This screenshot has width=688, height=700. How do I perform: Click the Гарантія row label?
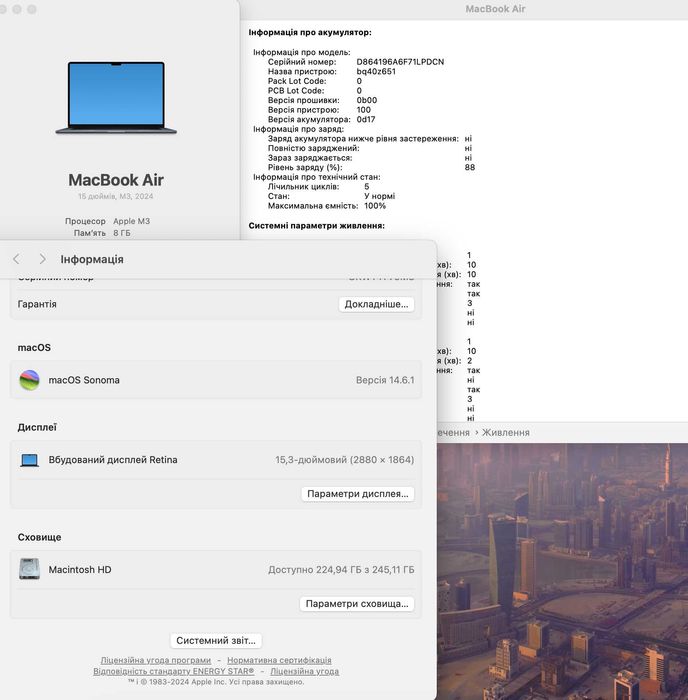point(37,304)
